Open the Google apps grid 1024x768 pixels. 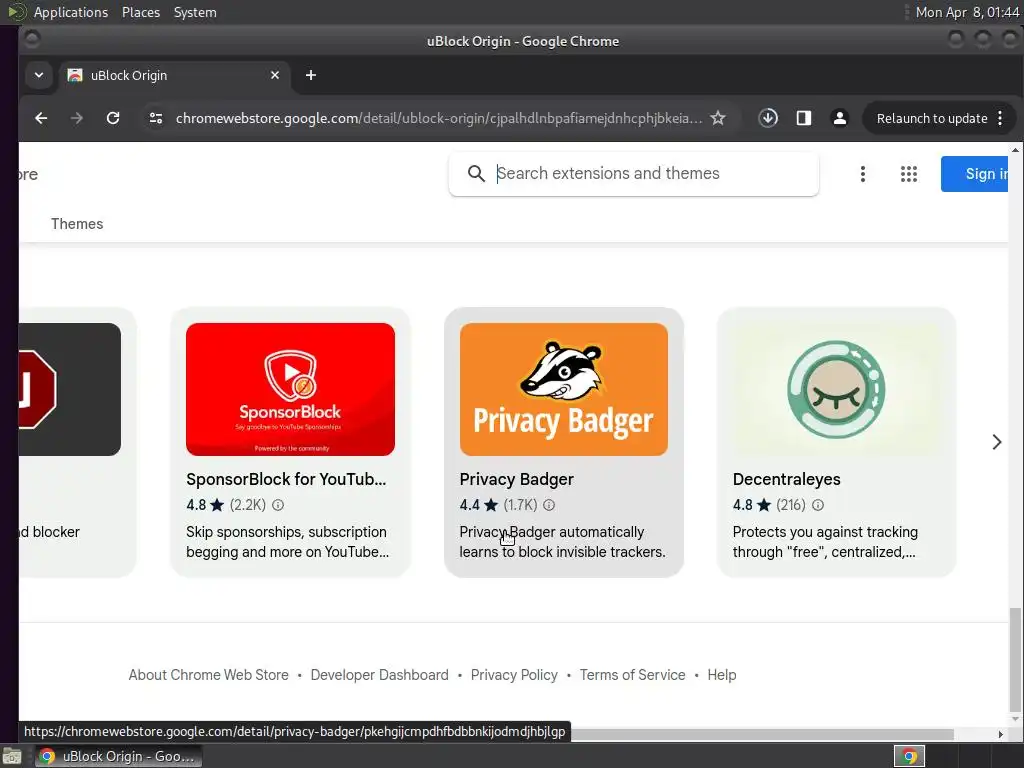click(x=909, y=174)
